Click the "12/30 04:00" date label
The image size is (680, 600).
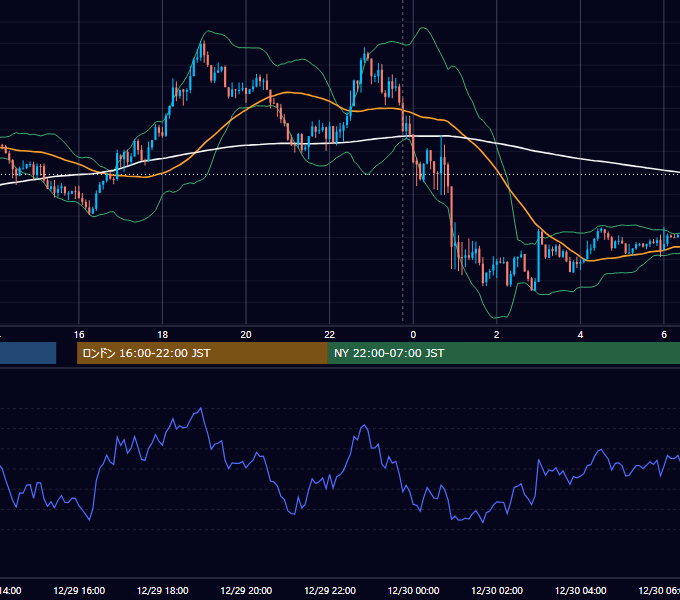(x=581, y=590)
